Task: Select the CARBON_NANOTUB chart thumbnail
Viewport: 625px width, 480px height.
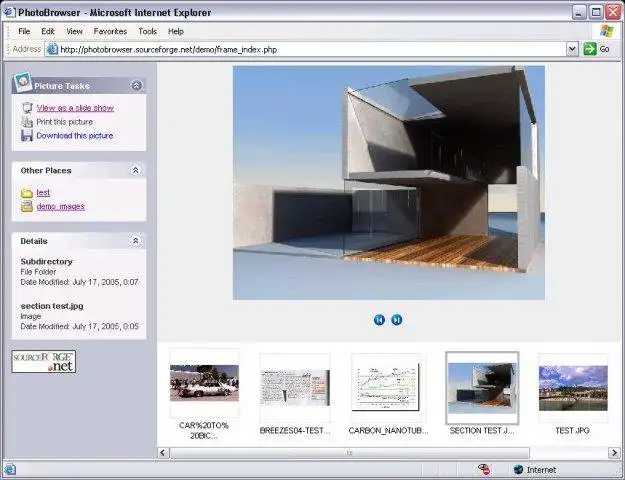Action: click(385, 387)
